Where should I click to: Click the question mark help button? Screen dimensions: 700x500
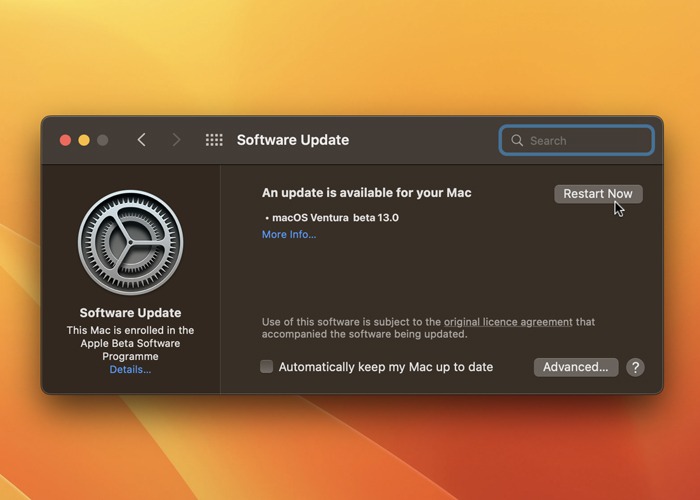(x=635, y=367)
